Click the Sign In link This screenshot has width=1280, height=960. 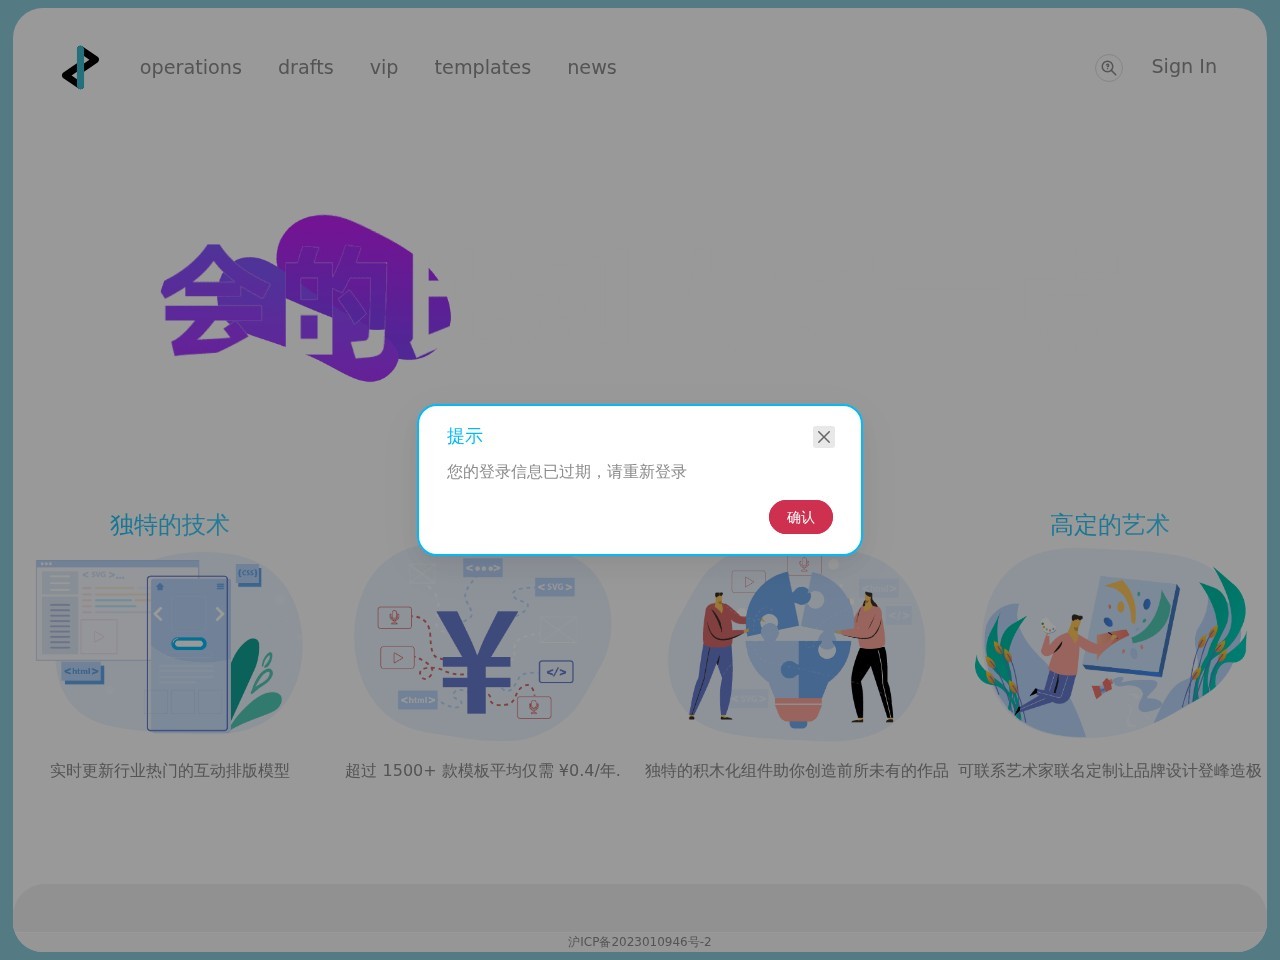[1184, 66]
